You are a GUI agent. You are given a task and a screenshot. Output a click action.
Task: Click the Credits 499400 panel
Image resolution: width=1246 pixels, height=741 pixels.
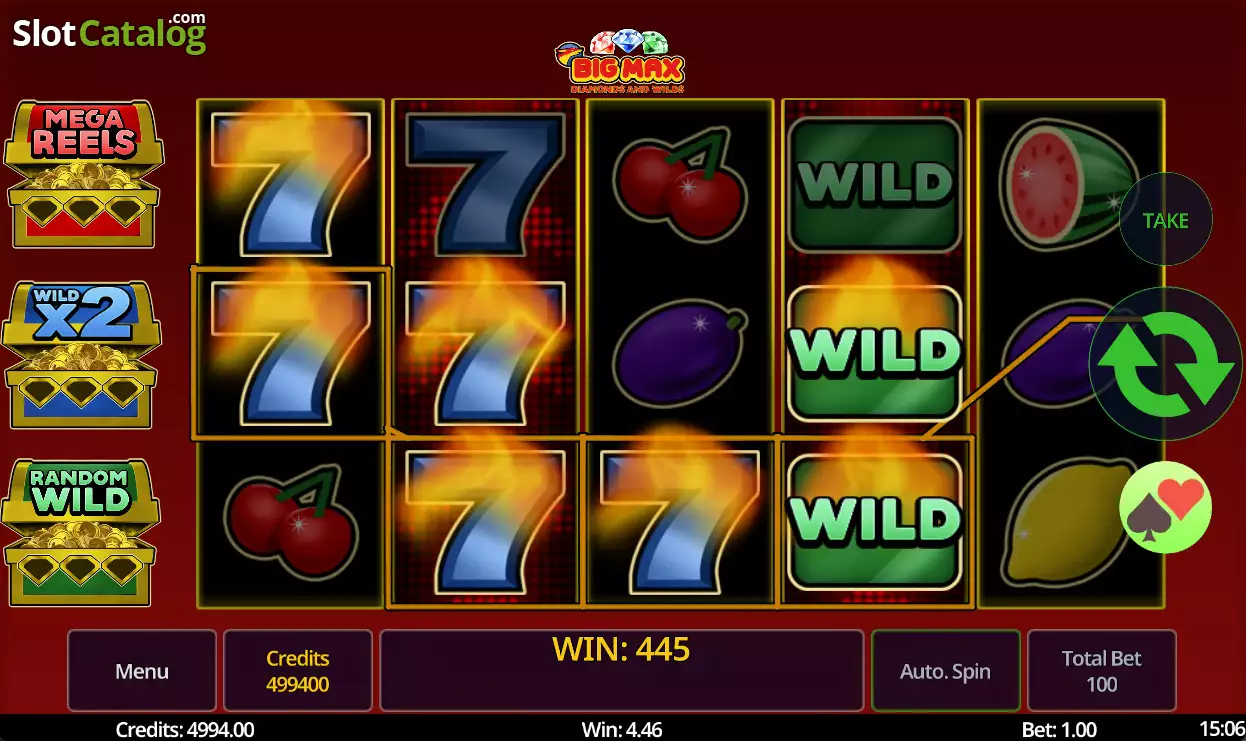[298, 671]
